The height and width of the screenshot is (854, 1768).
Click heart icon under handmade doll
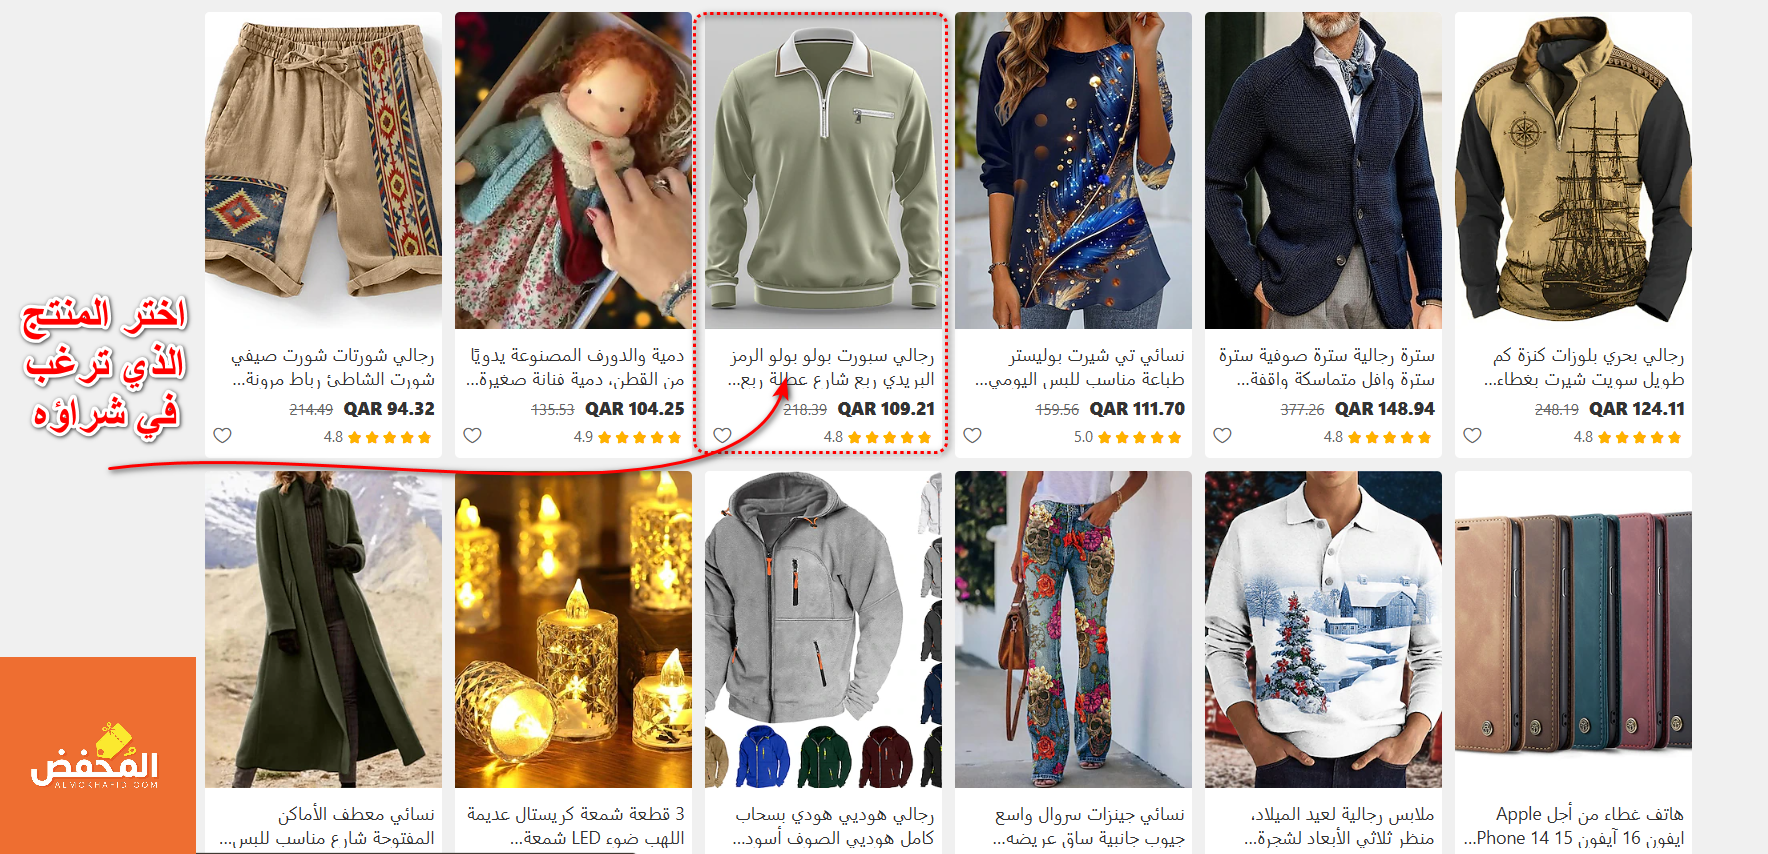pos(472,435)
